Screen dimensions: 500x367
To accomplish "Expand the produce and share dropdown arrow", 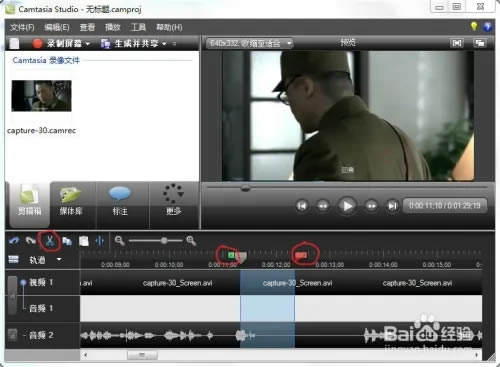I will coord(164,44).
